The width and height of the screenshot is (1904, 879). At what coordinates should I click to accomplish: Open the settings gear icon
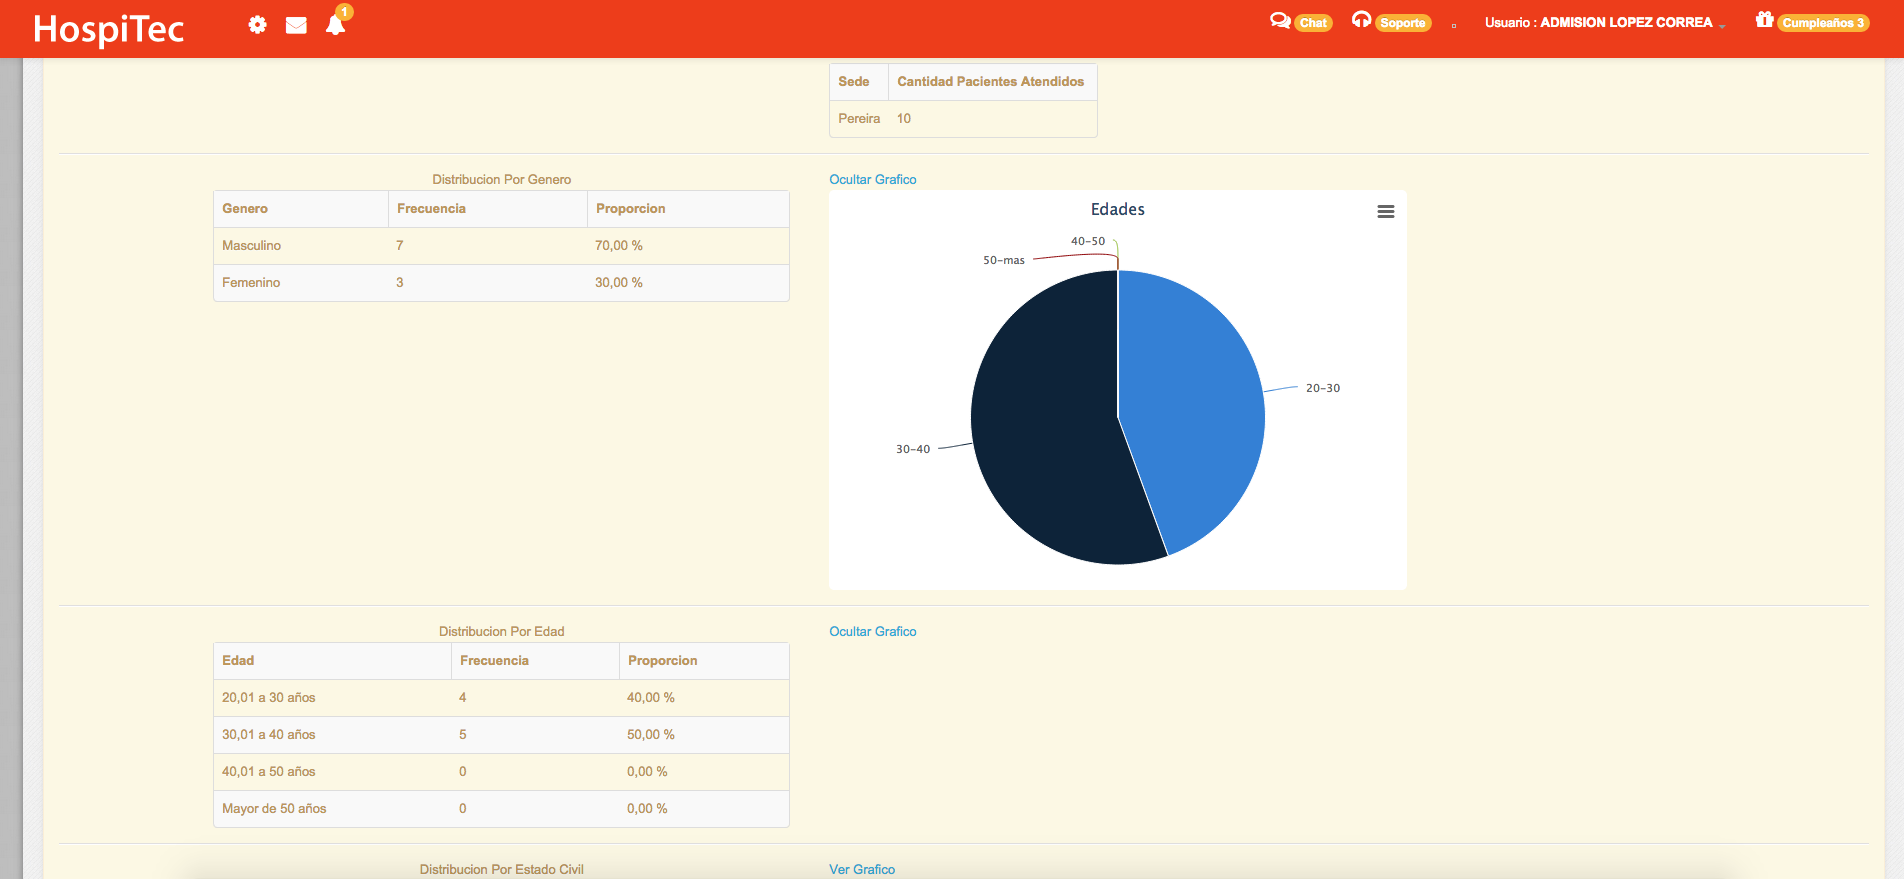[x=257, y=25]
